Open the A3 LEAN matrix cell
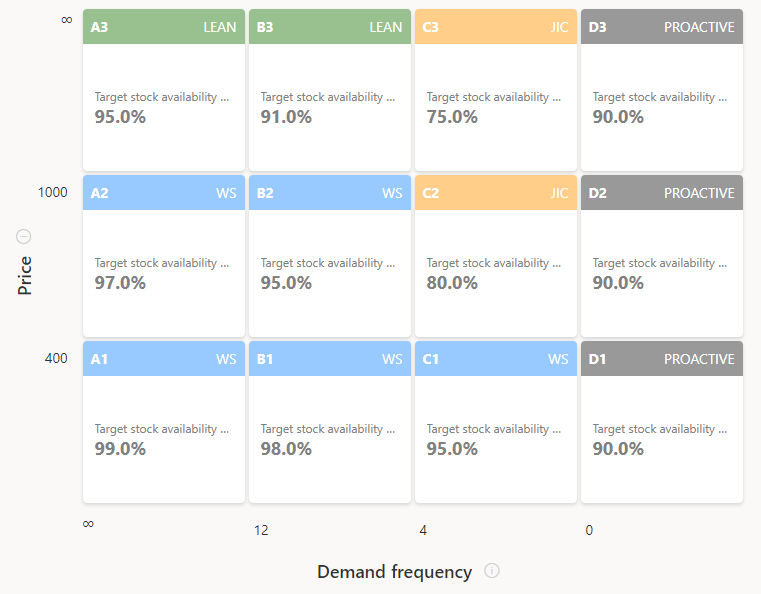Screen dimensions: 761x594 [x=164, y=107]
